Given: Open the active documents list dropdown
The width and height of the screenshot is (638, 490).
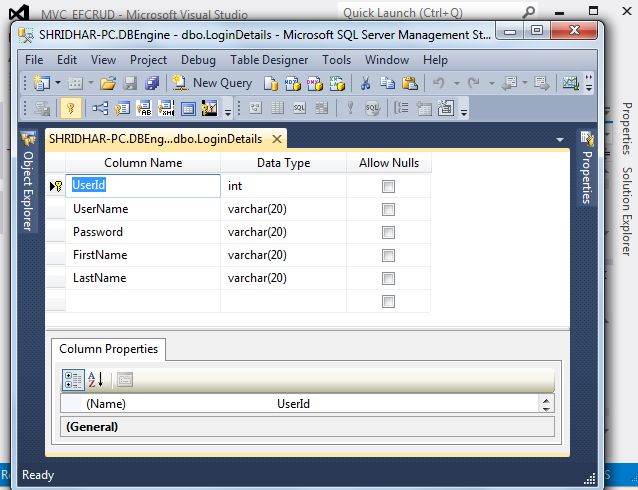Looking at the screenshot, I should (x=560, y=140).
